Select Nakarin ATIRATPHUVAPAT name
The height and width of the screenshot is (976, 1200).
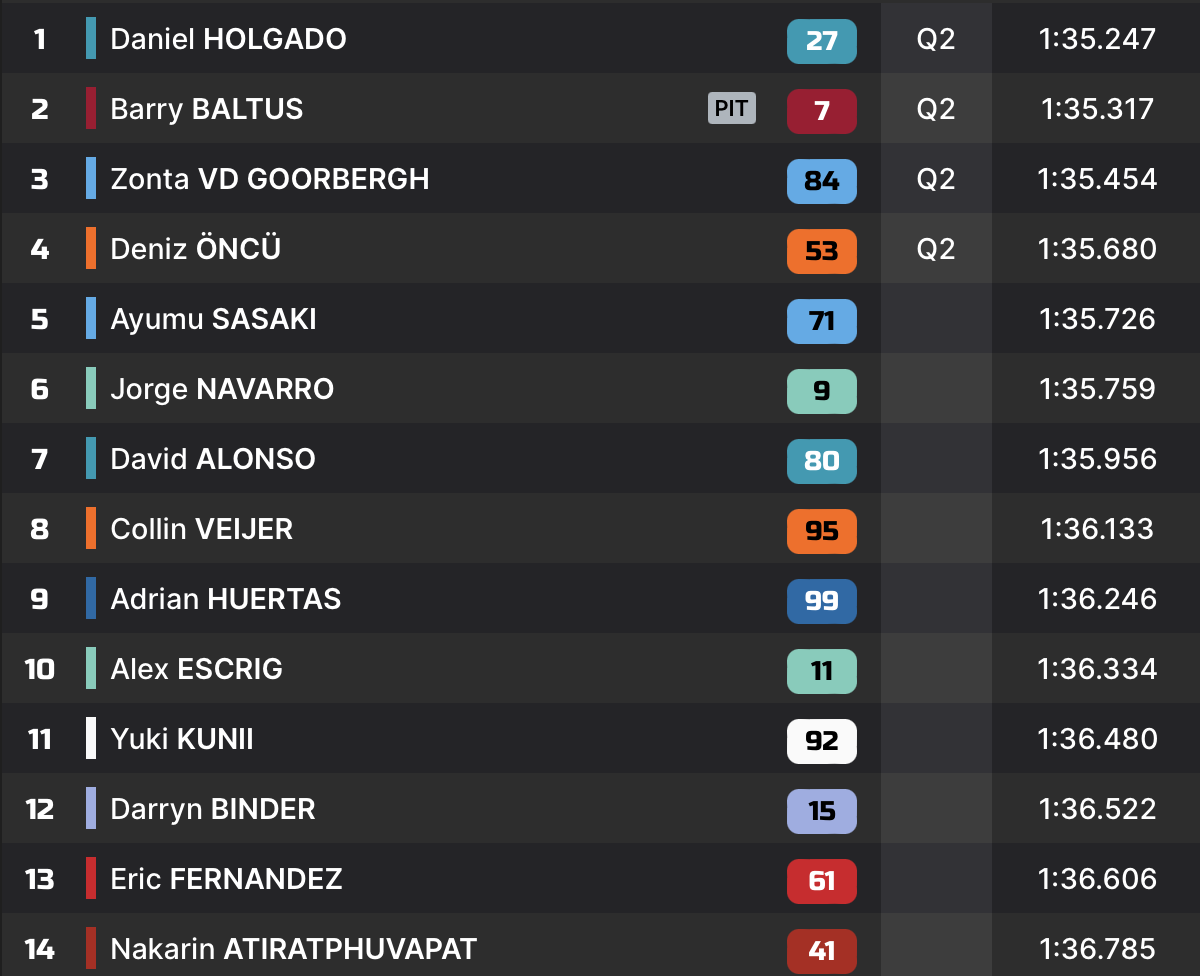(x=293, y=948)
